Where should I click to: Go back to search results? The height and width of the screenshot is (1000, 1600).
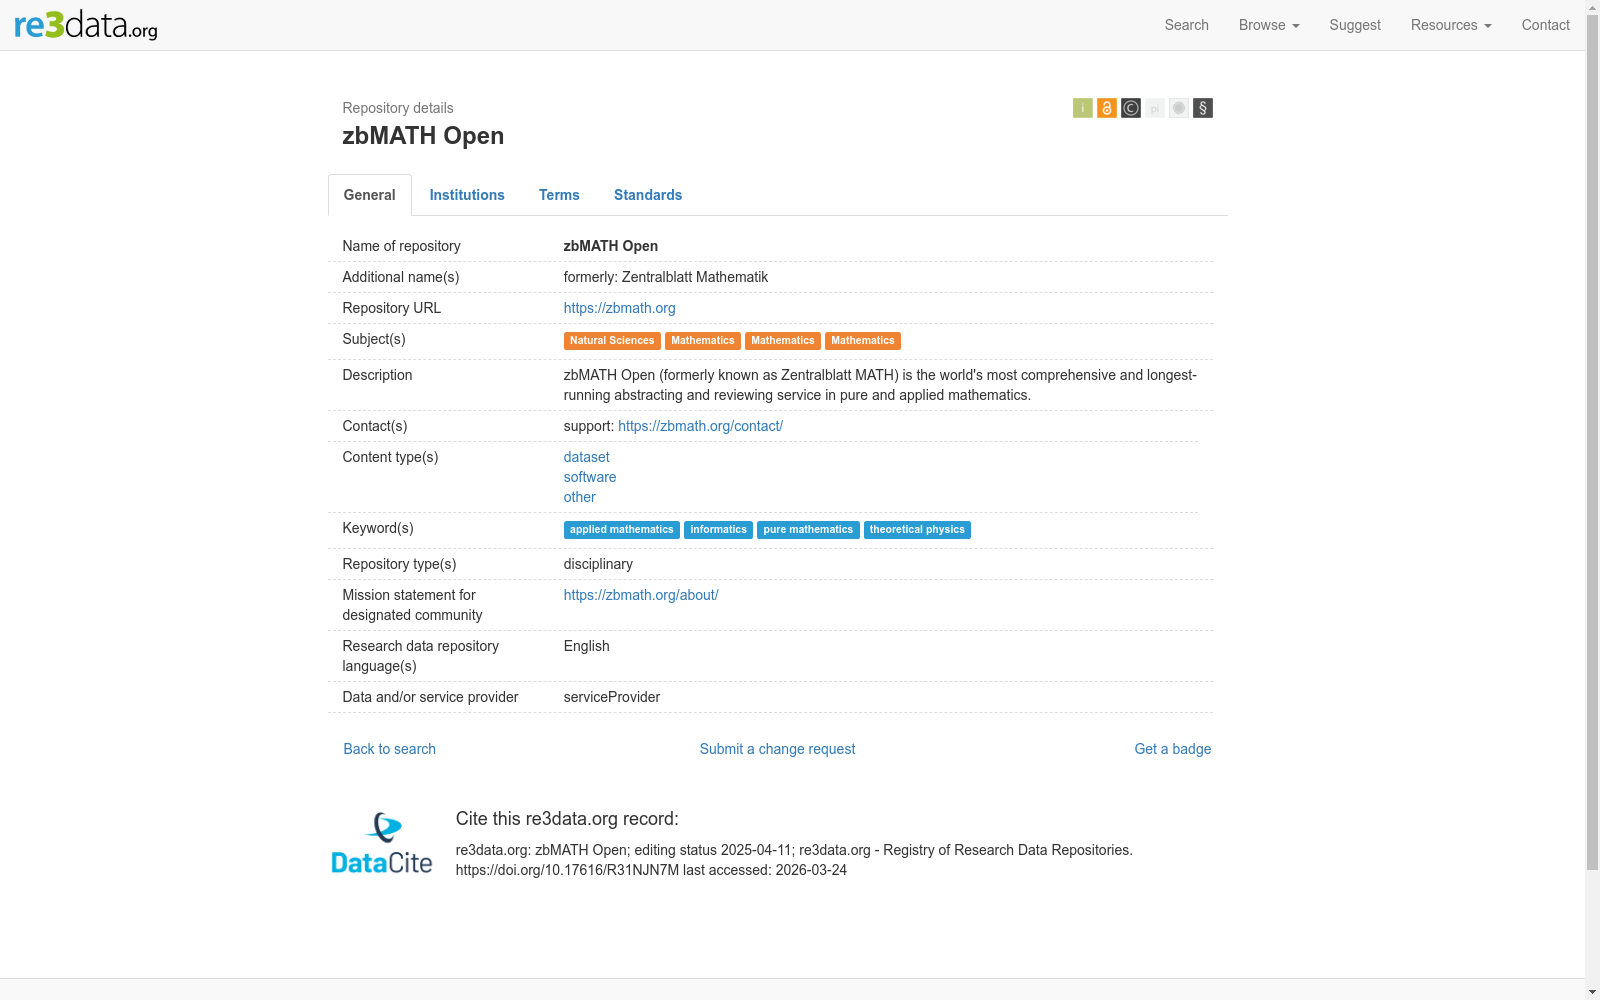point(390,749)
